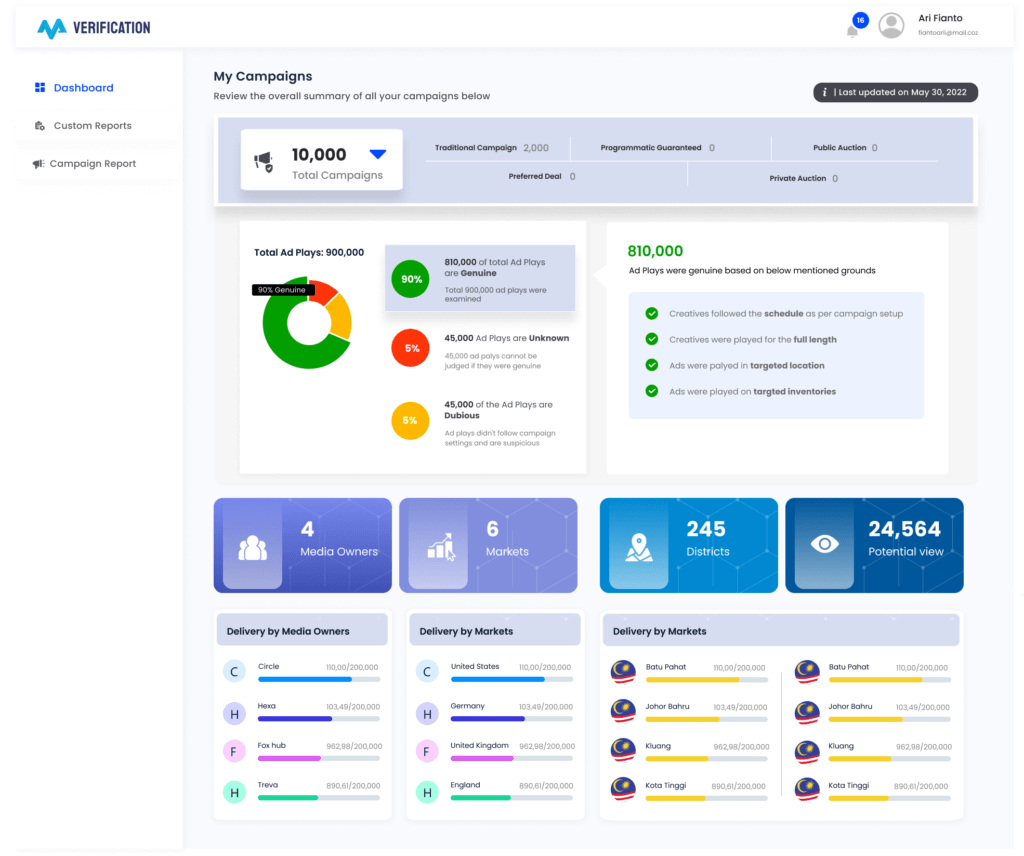Click the targeted location green checkmark
The width and height of the screenshot is (1024, 856).
click(652, 365)
